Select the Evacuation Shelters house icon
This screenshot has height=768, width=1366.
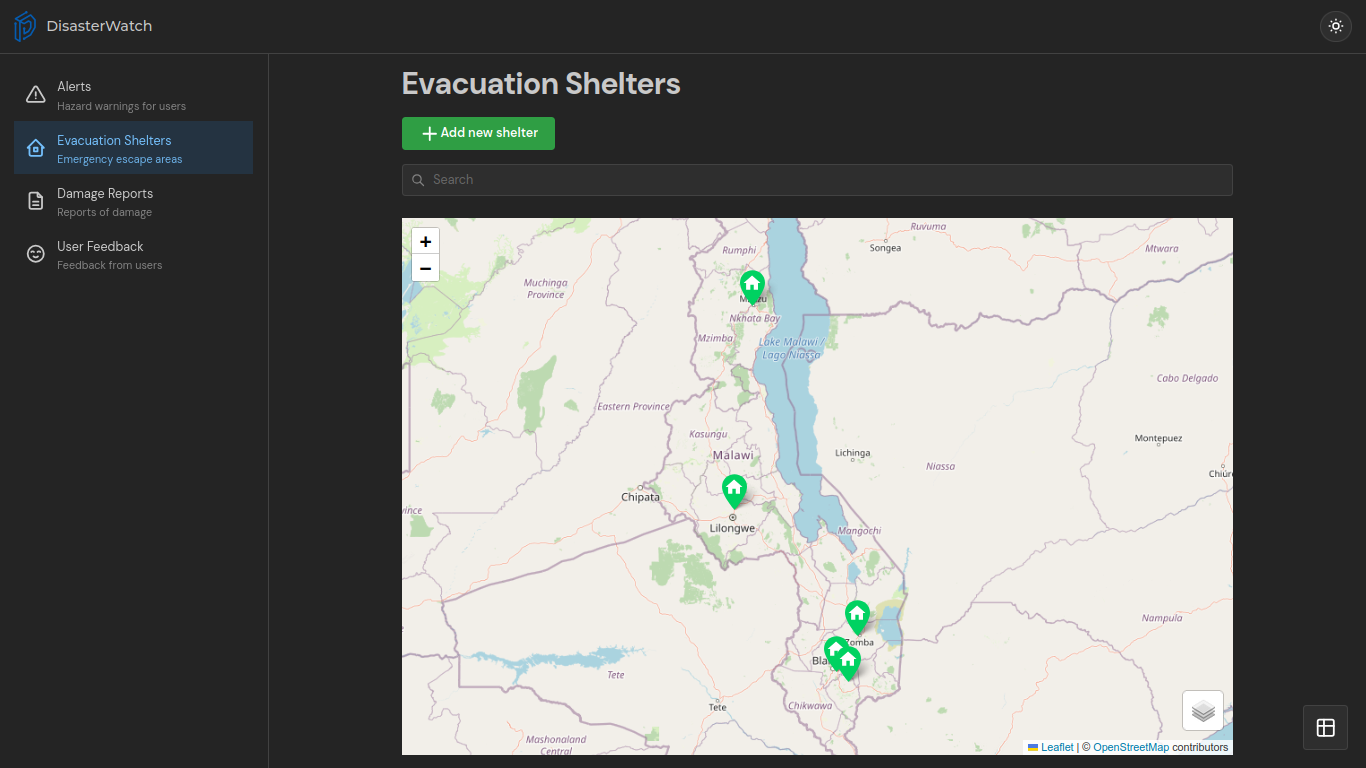[36, 148]
